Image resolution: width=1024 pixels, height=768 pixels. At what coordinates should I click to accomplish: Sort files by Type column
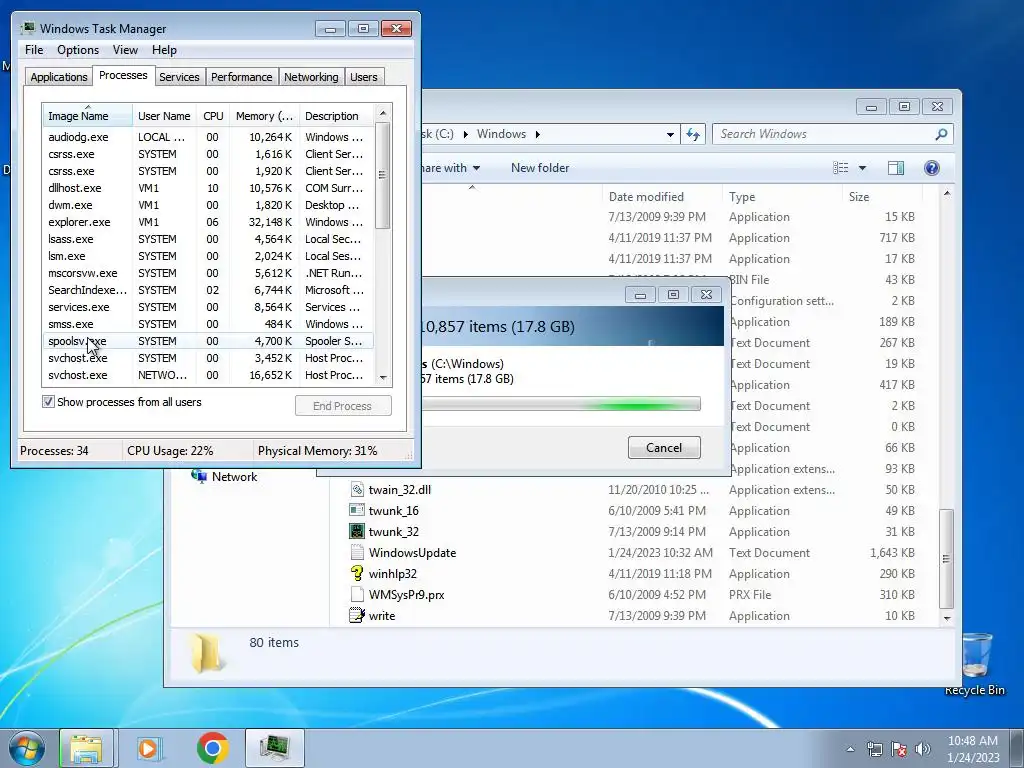pyautogui.click(x=782, y=197)
